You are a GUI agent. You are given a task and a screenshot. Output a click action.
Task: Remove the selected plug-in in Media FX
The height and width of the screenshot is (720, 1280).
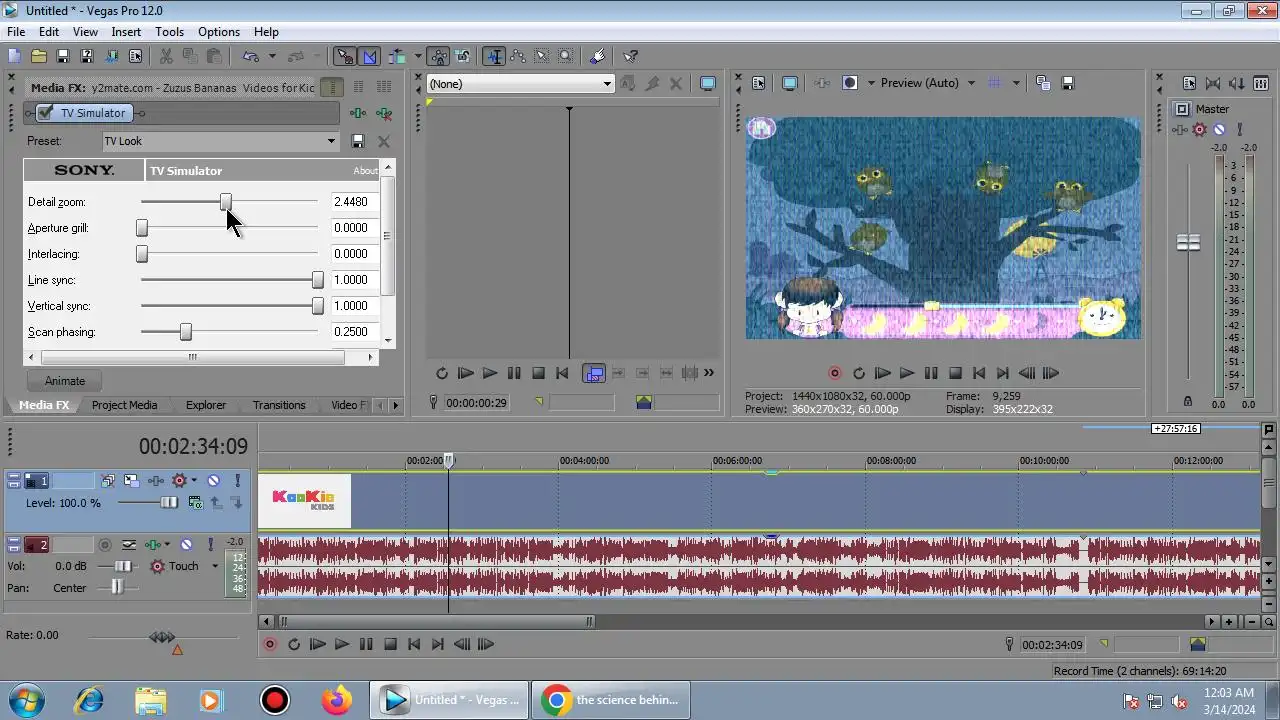coord(383,114)
